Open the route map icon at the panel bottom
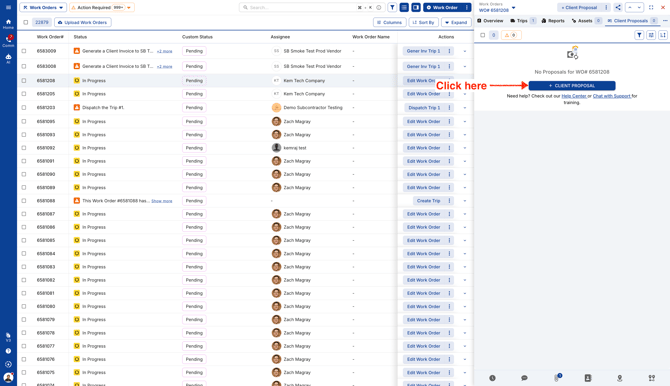Screen dimensions: 670x386 [x=652, y=378]
